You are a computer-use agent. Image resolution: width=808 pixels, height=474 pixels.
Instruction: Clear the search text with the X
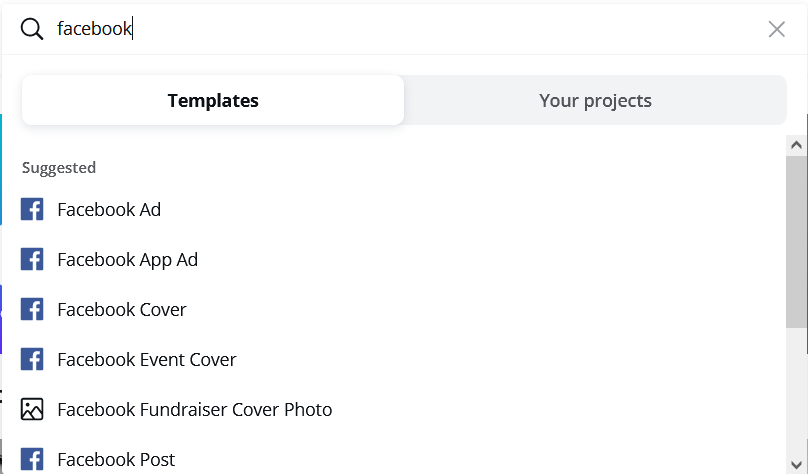click(x=777, y=29)
